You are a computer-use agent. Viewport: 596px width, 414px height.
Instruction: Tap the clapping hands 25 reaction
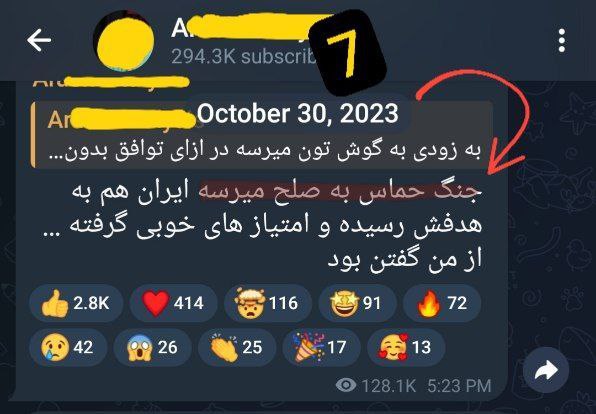tap(237, 347)
